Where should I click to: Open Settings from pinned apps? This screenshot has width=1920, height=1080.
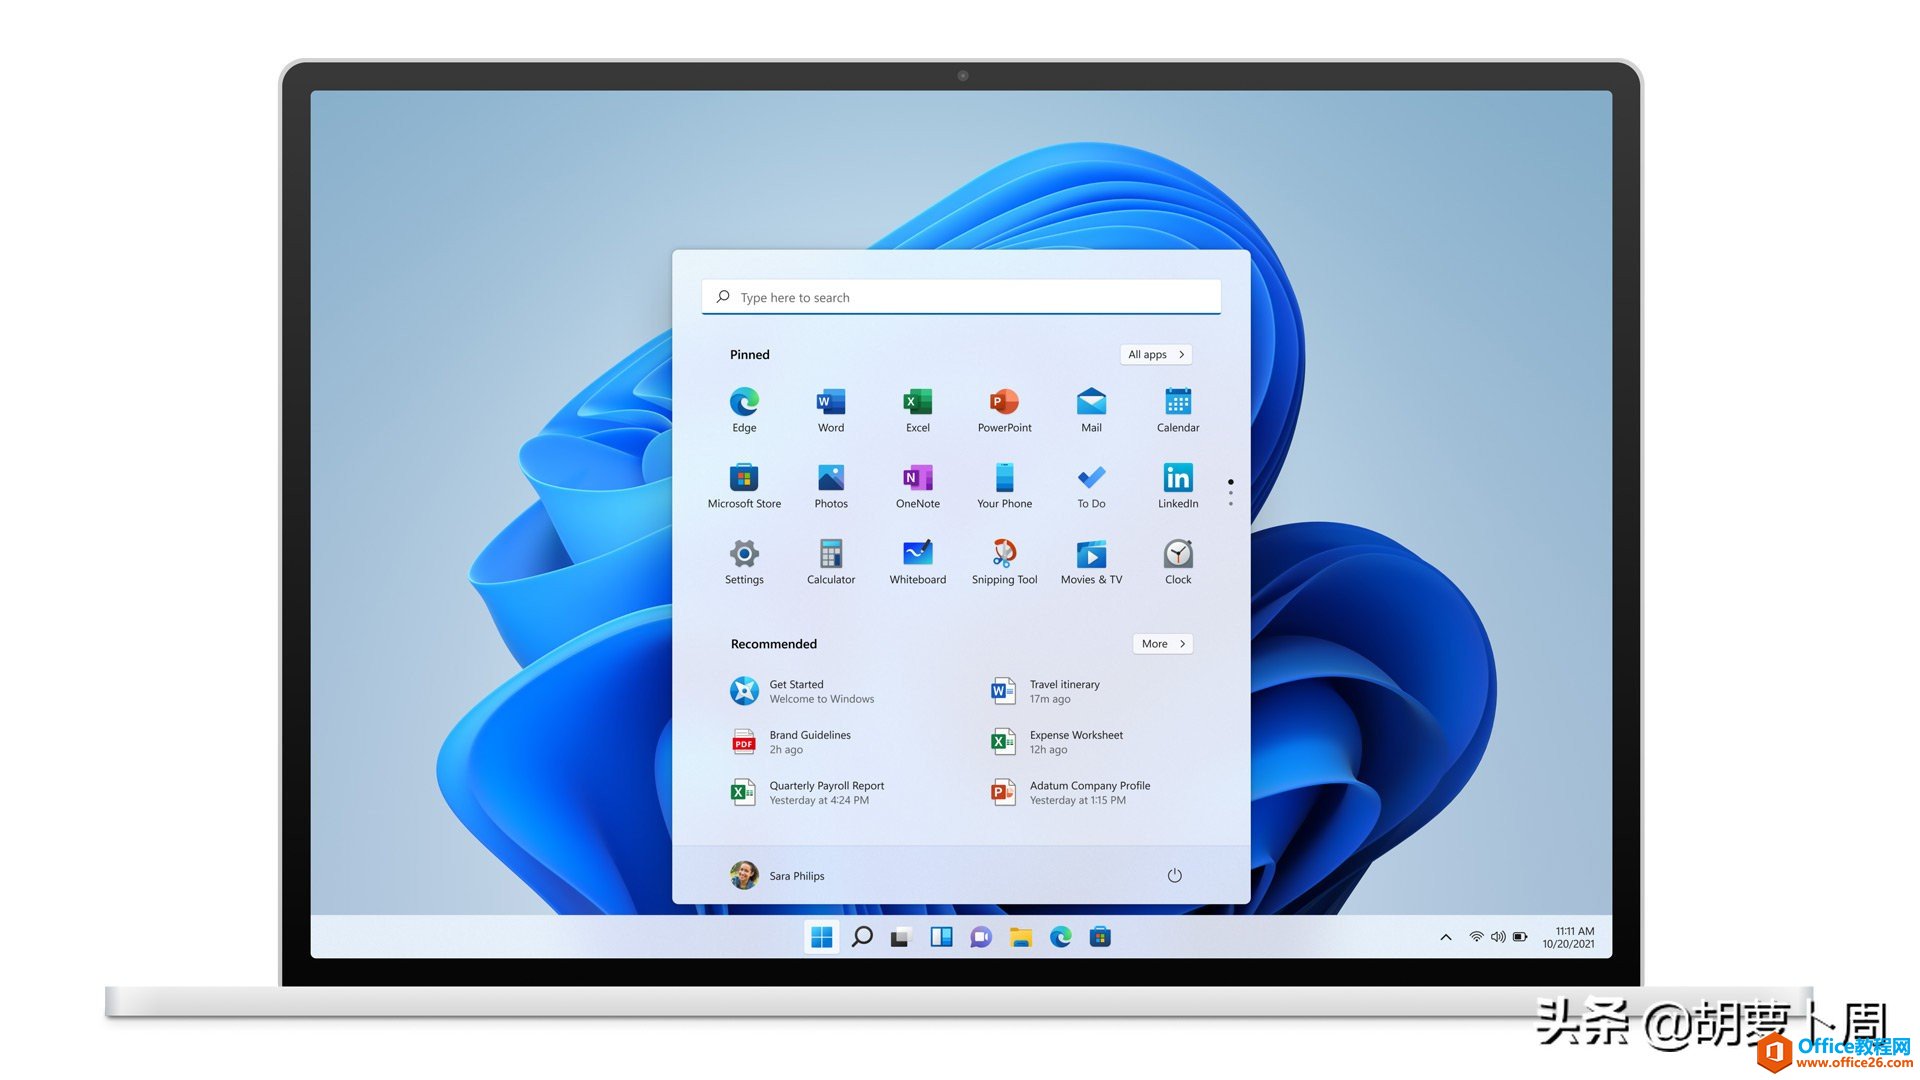[744, 554]
